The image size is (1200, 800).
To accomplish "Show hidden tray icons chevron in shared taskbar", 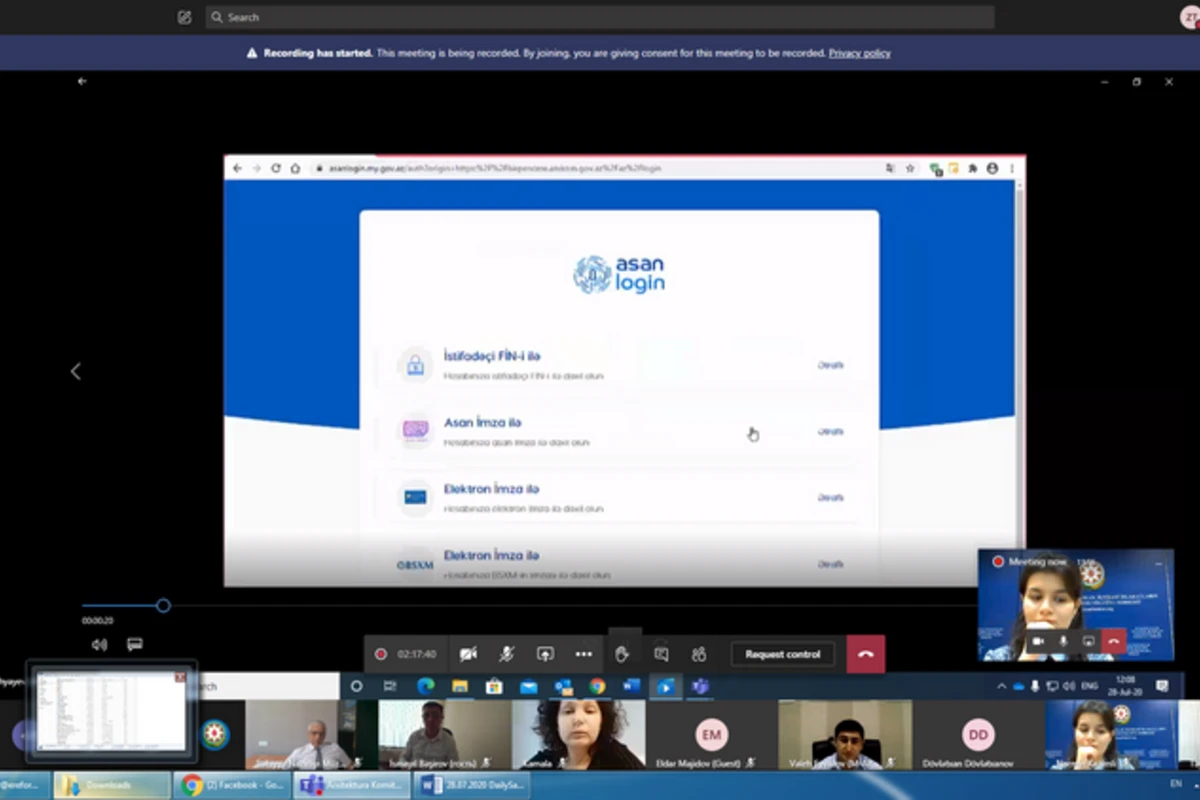I will [1002, 687].
